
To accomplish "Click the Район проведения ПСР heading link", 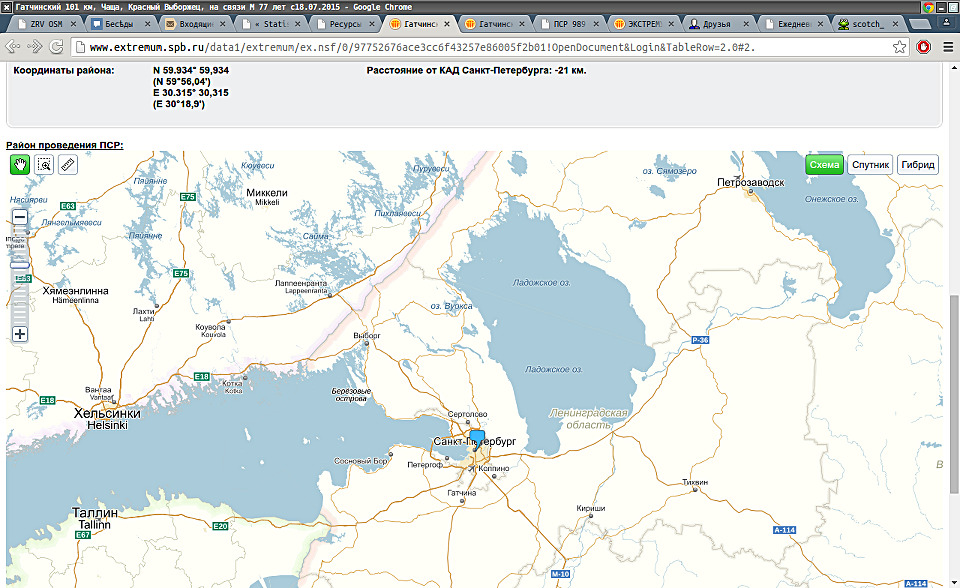I will click(x=64, y=145).
